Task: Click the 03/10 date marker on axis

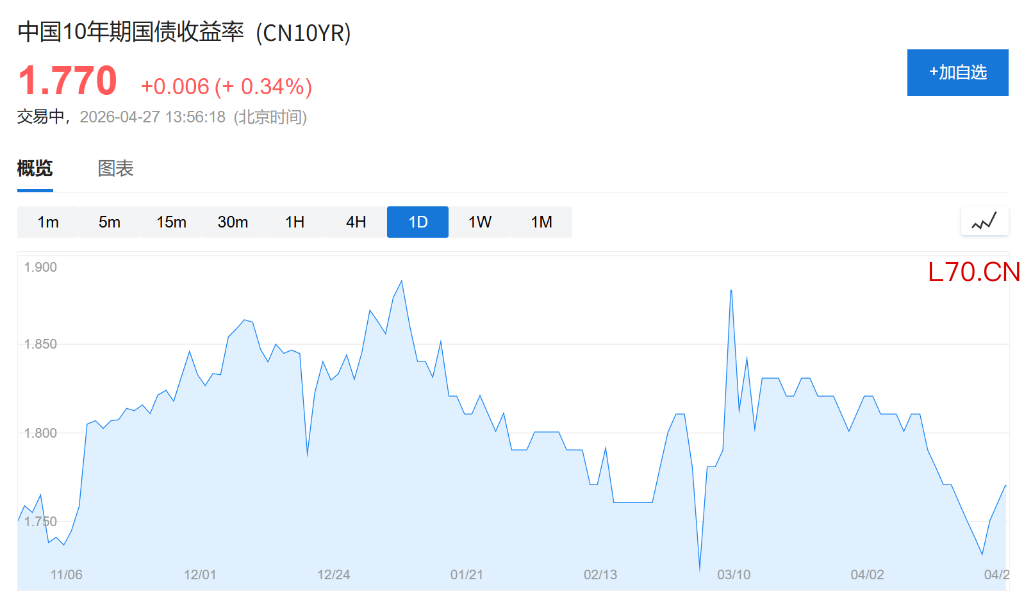Action: tap(734, 575)
